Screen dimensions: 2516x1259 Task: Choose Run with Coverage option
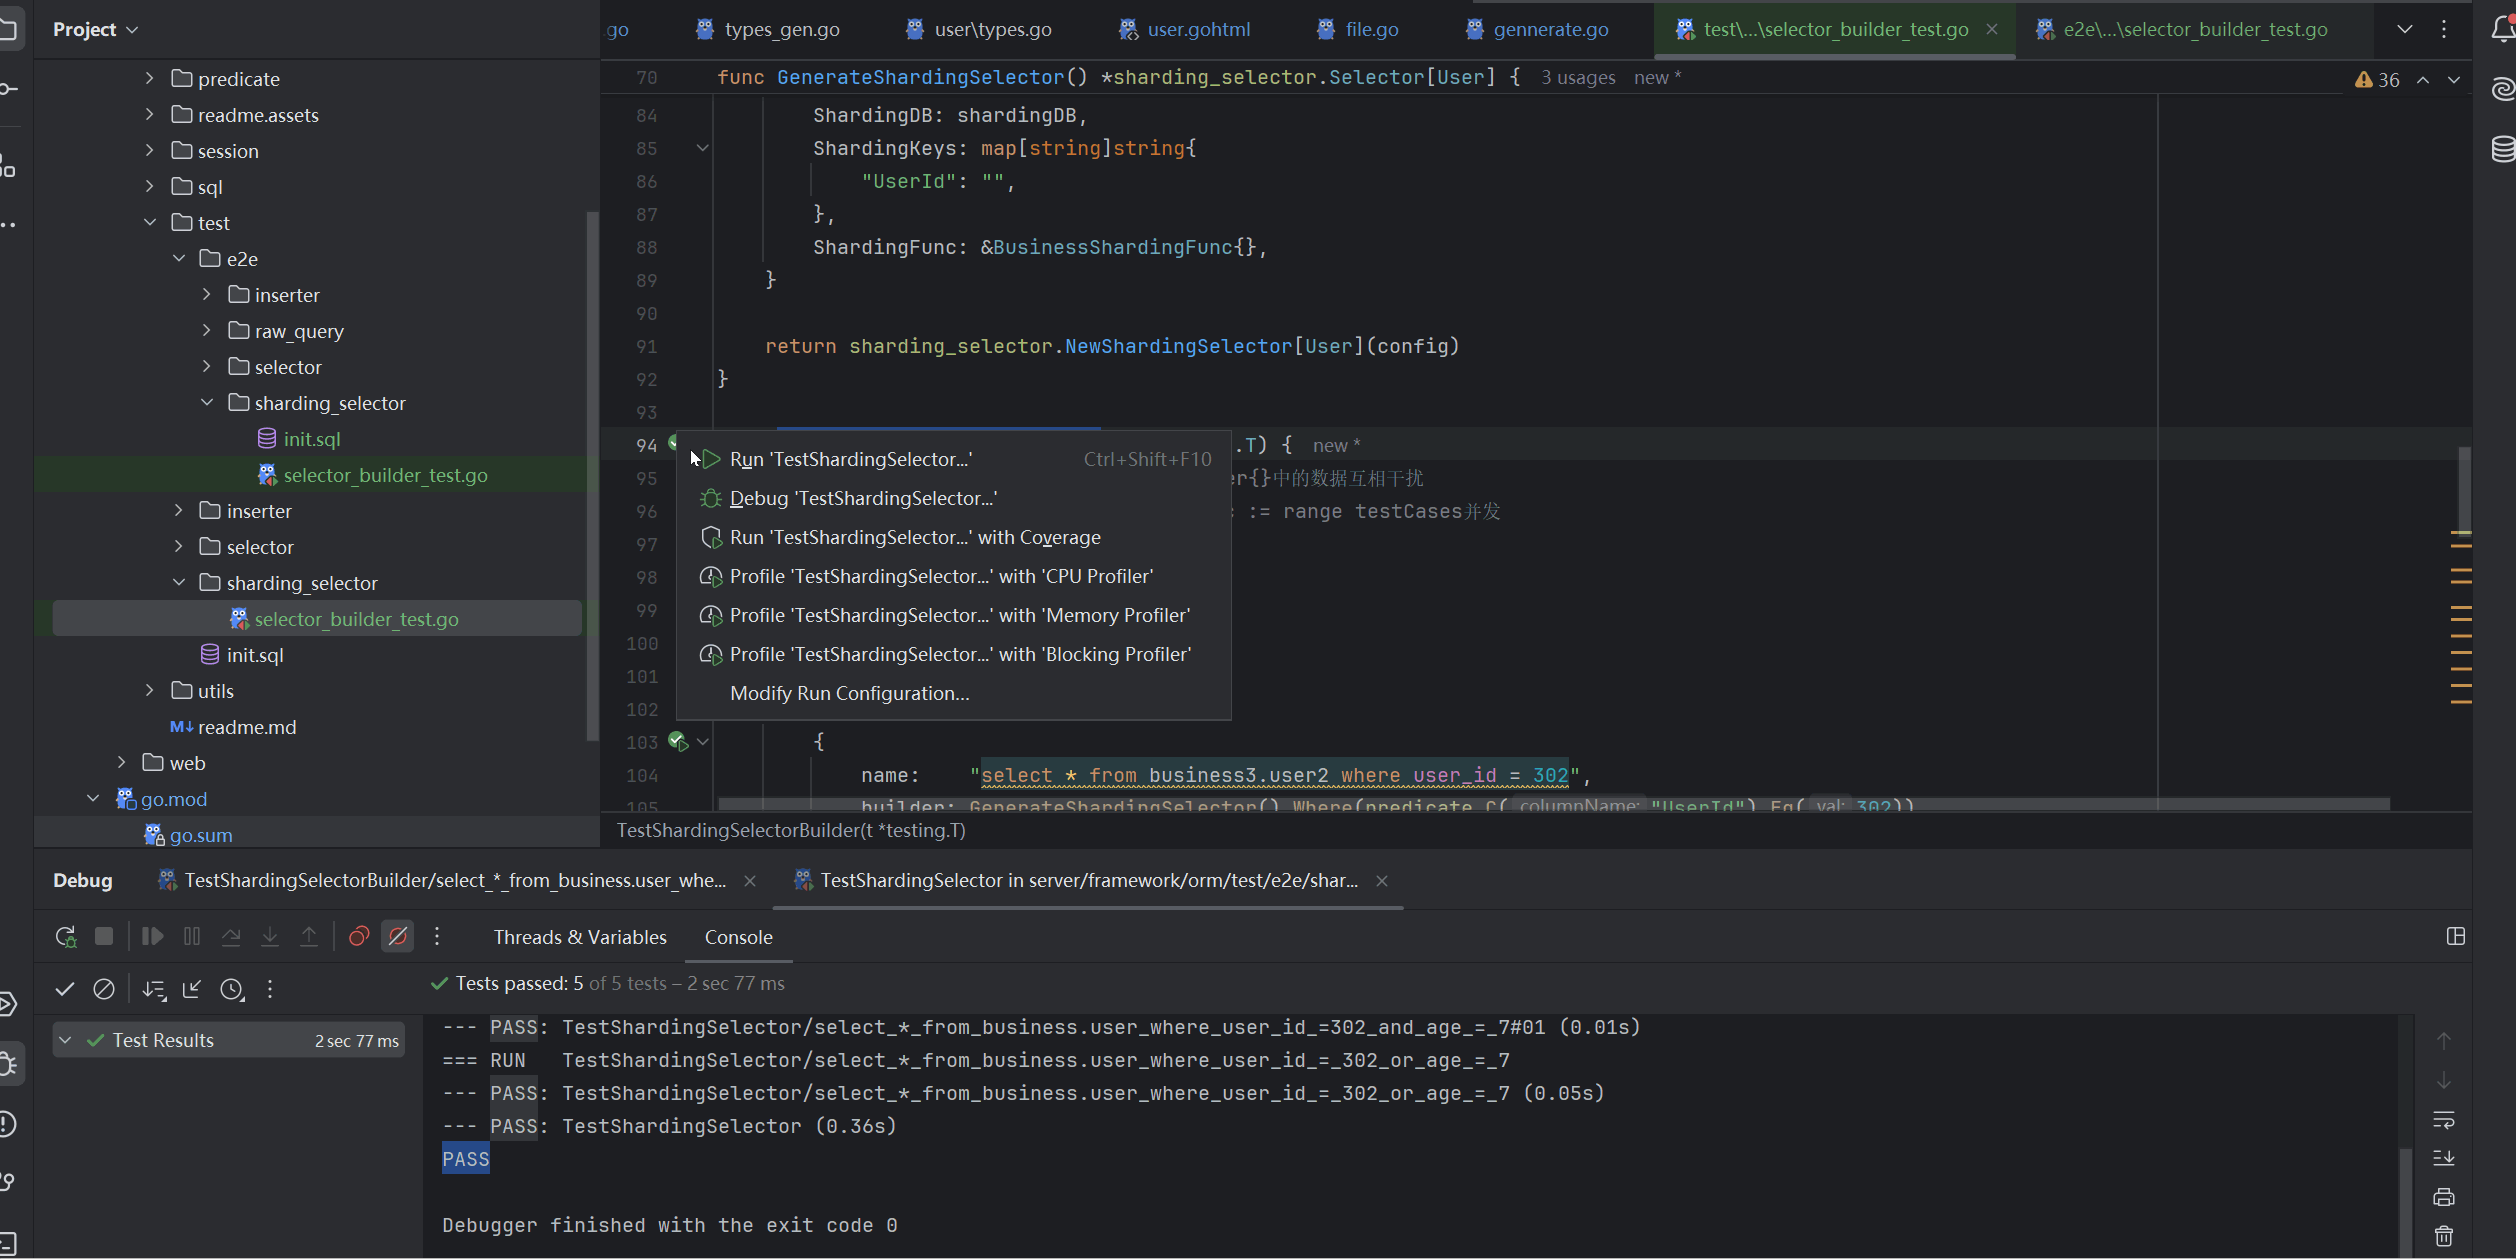[954, 537]
